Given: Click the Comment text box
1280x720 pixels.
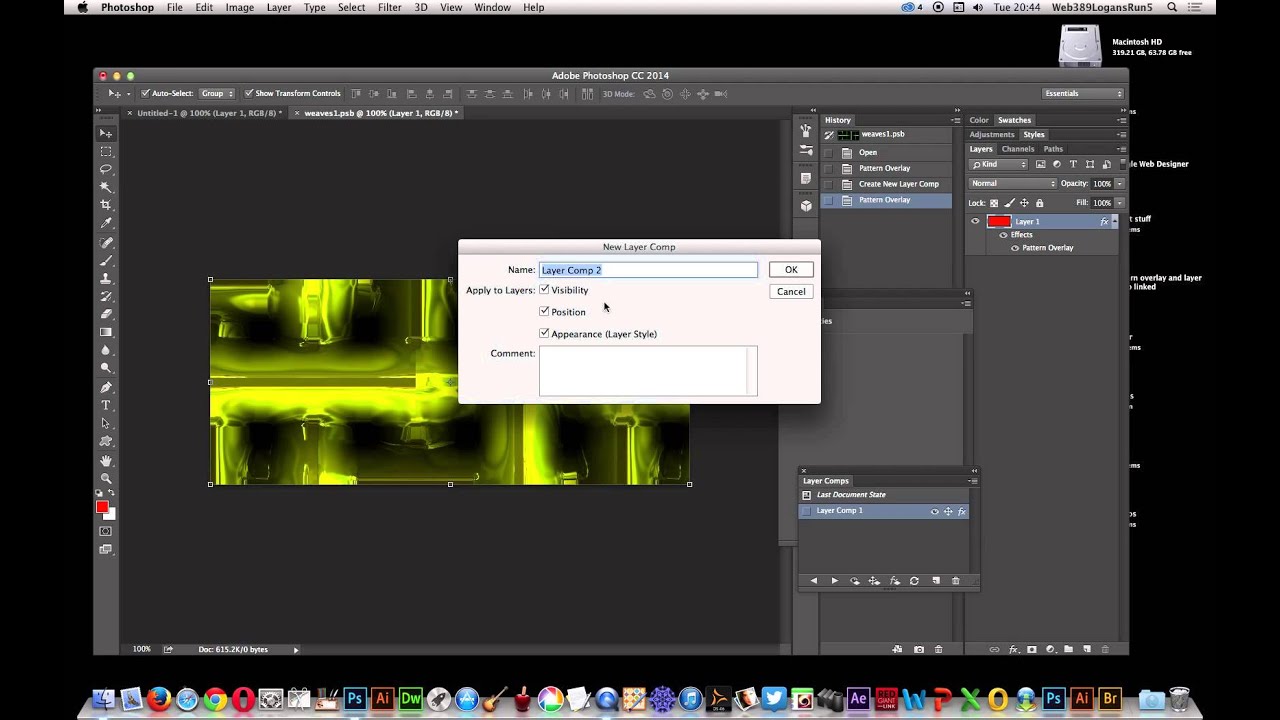Looking at the screenshot, I should point(648,371).
